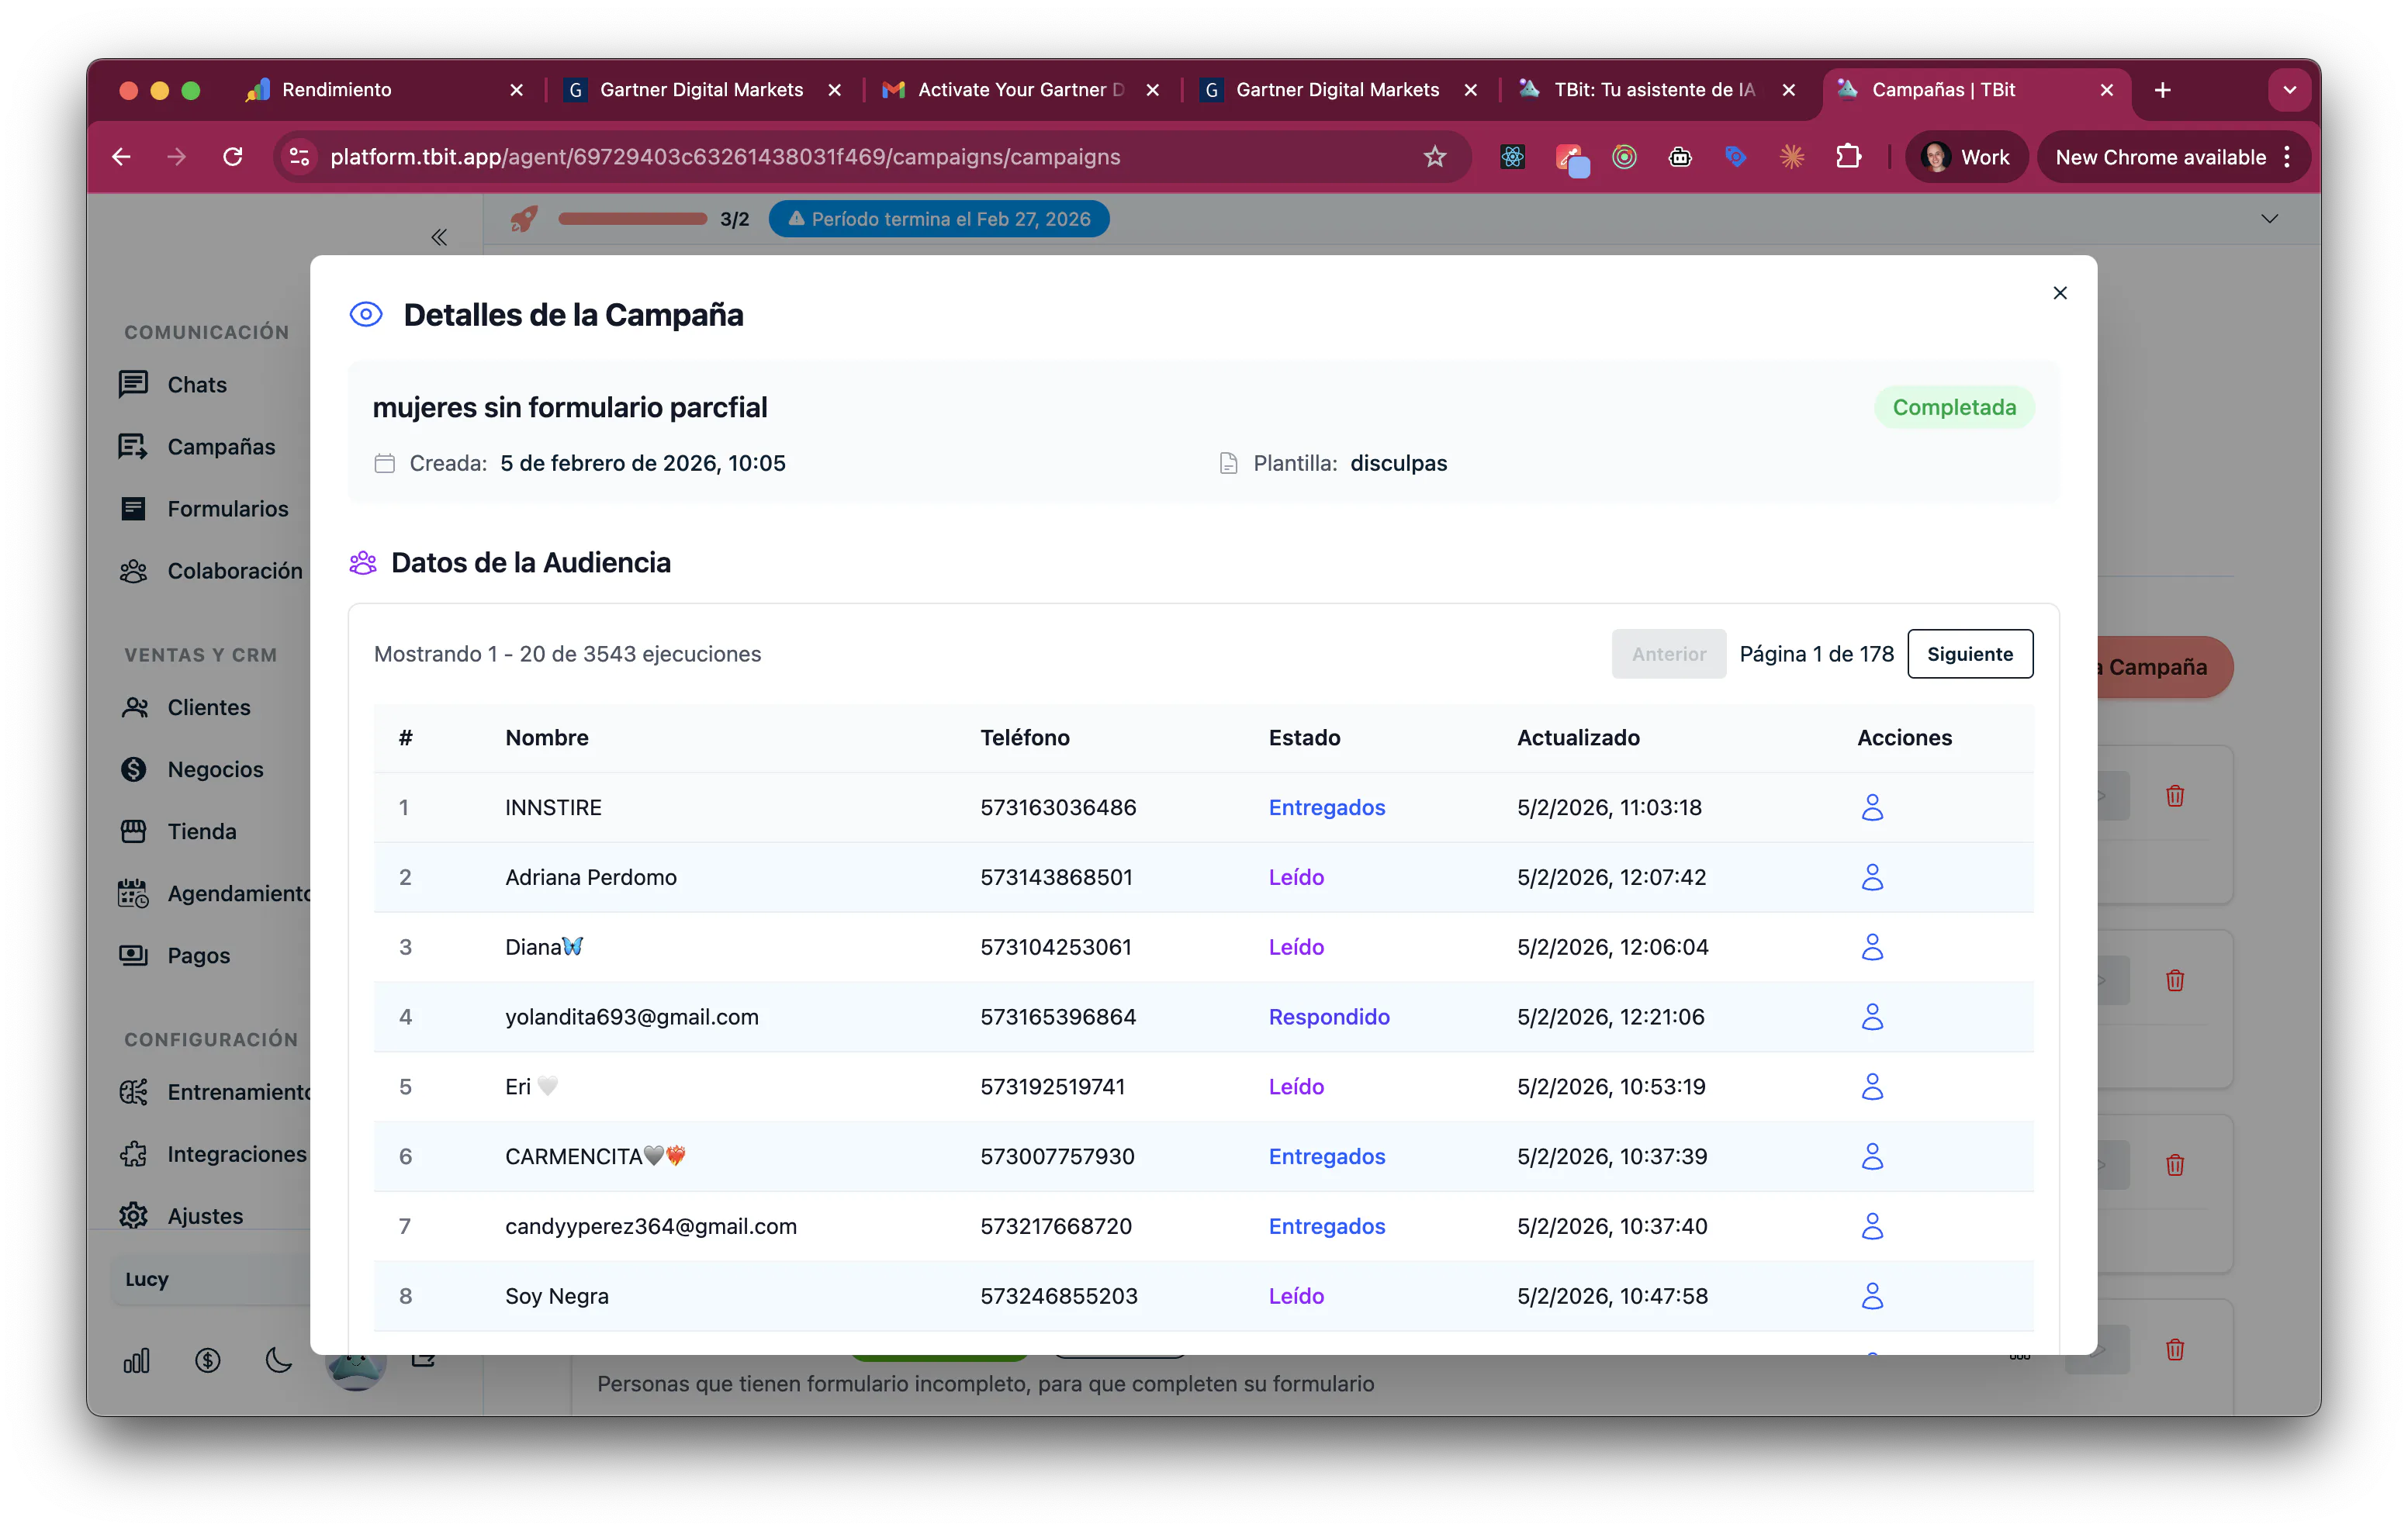This screenshot has height=1531, width=2408.
Task: Click Período termina el Feb 27, 2026 badge
Action: pos(939,219)
